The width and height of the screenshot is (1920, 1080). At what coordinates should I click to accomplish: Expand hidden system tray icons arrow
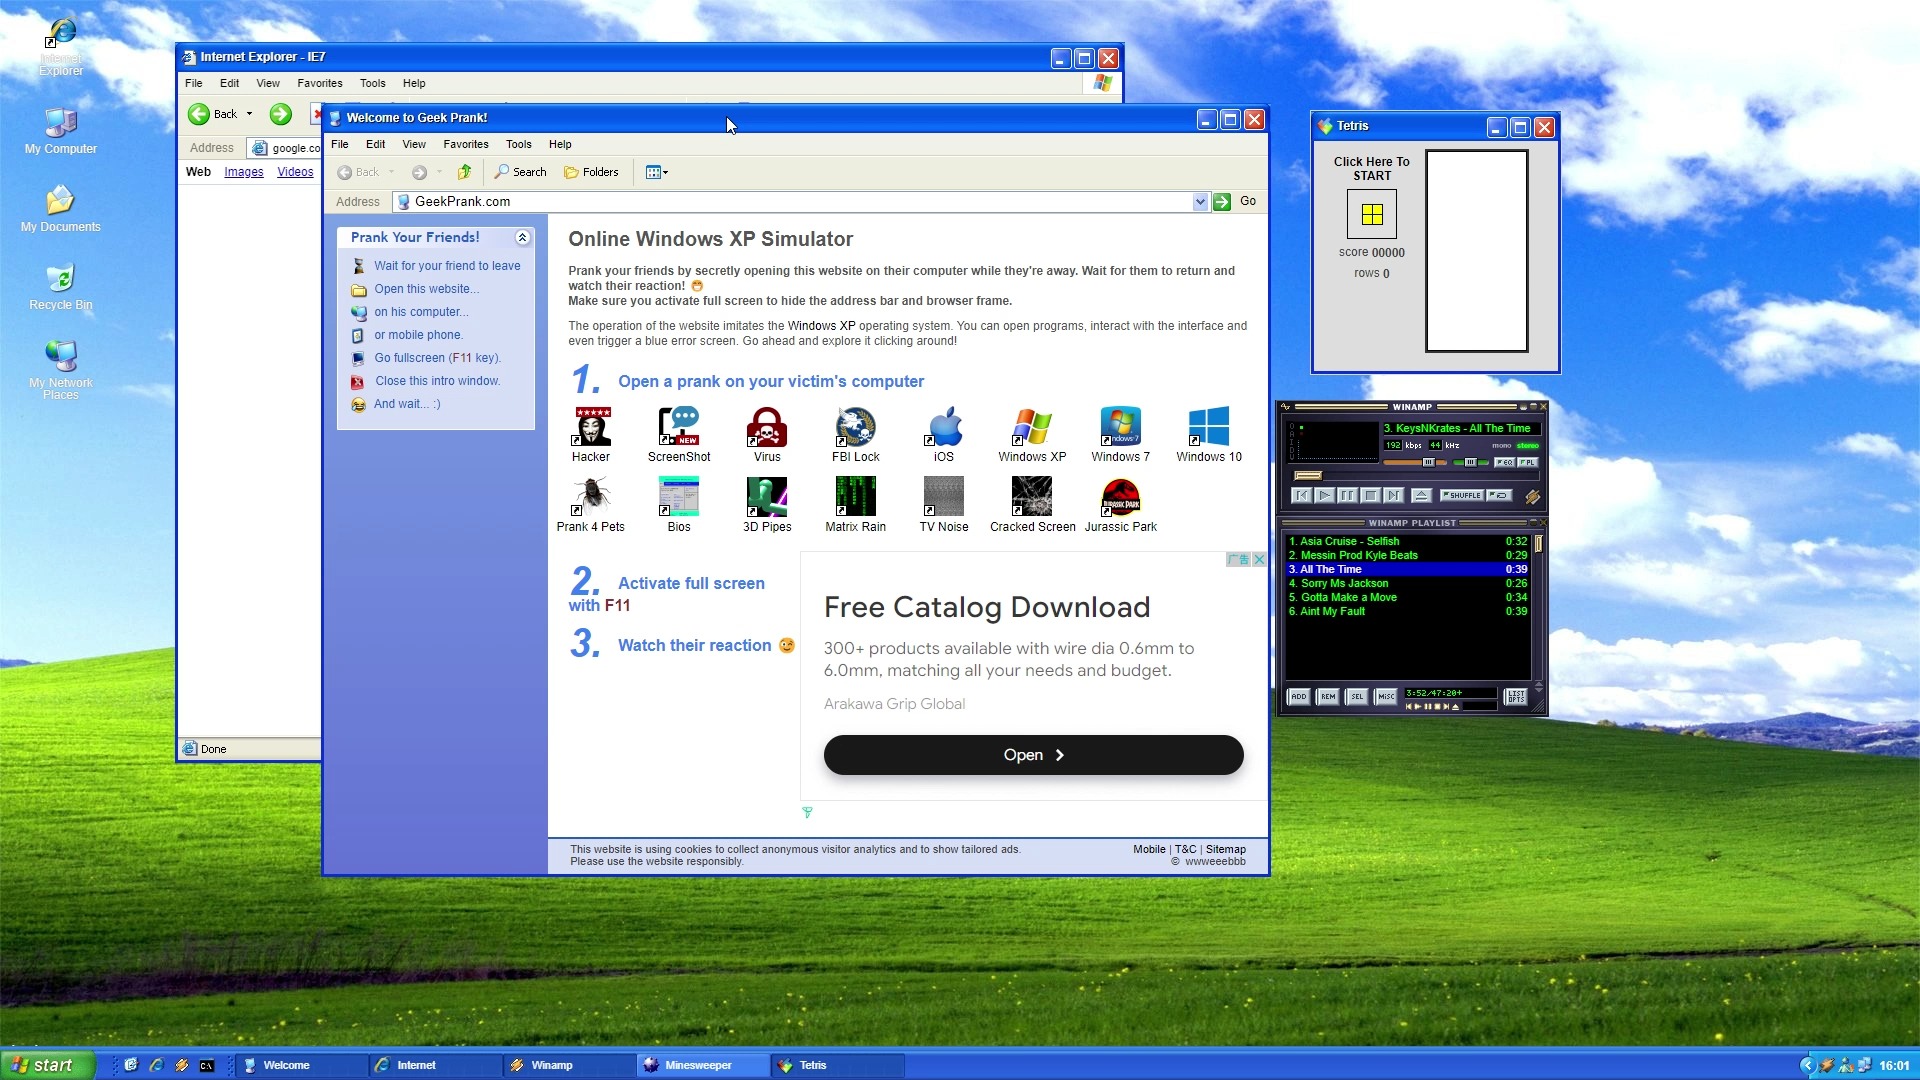[1807, 1066]
